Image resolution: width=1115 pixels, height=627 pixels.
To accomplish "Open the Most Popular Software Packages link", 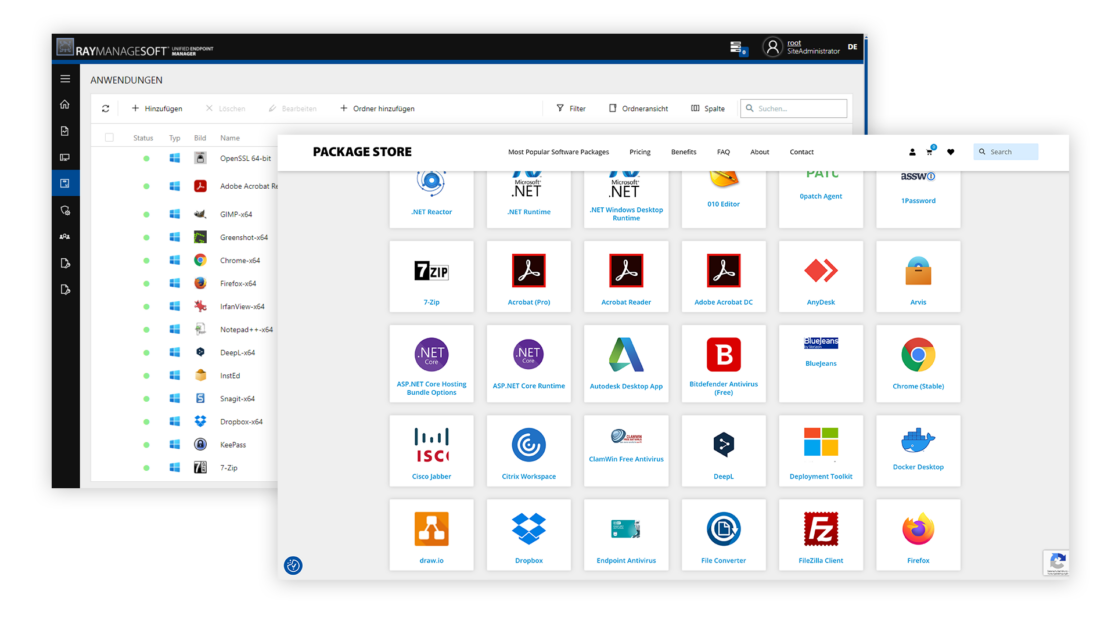I will 558,152.
